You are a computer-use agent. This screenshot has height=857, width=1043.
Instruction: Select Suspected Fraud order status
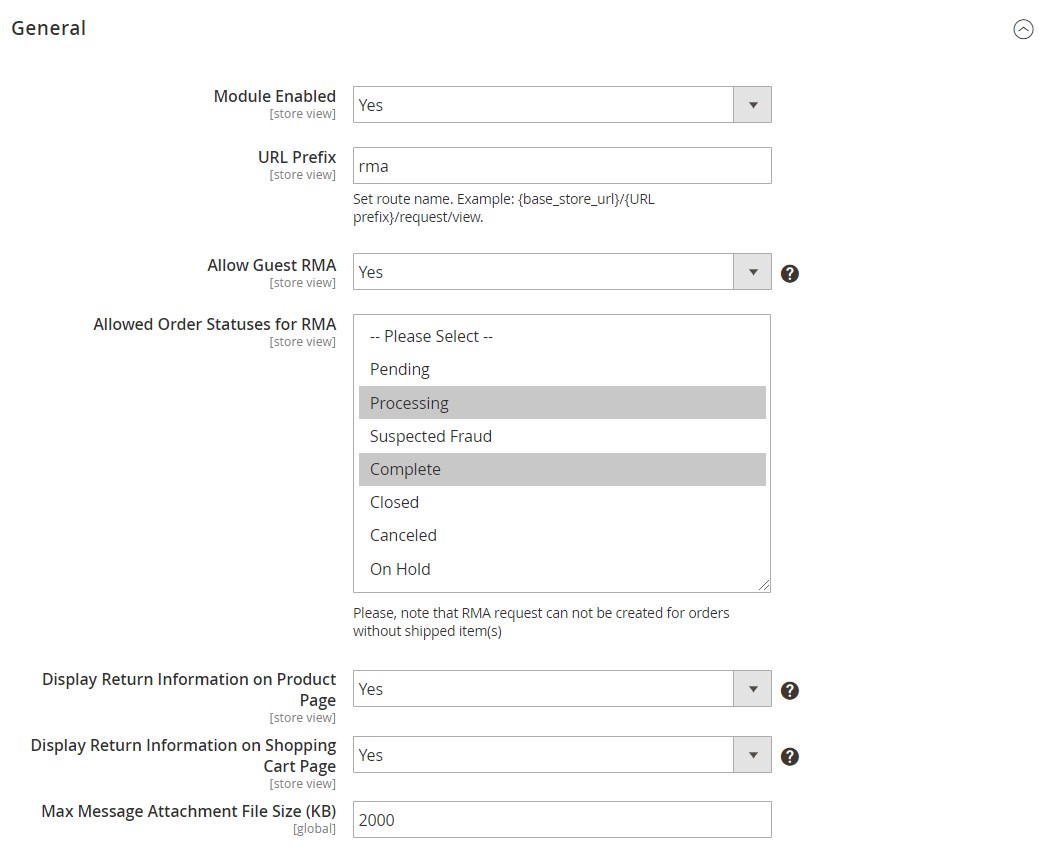(x=562, y=436)
